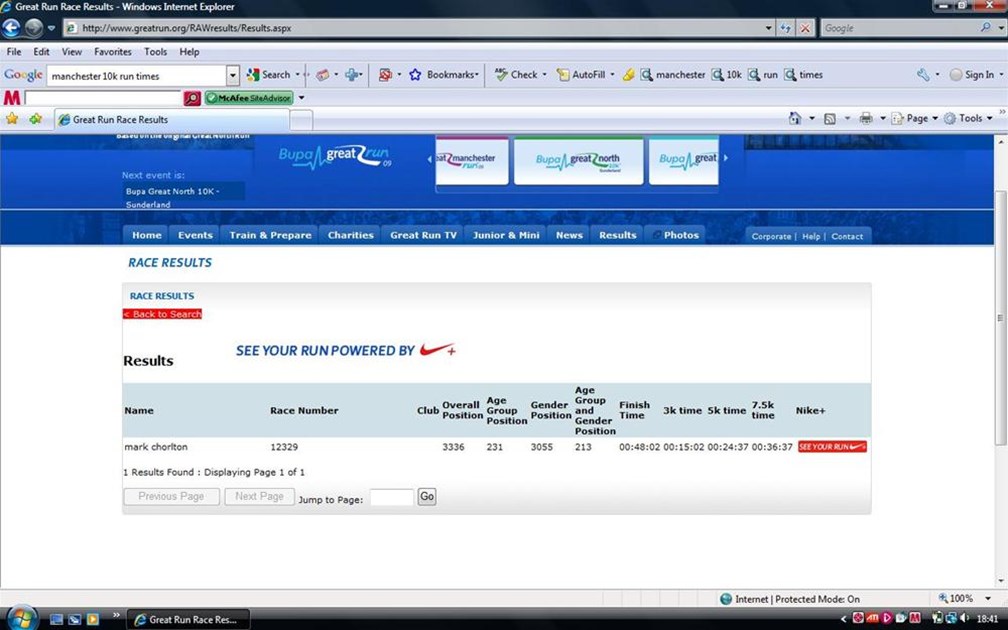
Task: Click the Jump to Page input field
Action: pos(391,497)
